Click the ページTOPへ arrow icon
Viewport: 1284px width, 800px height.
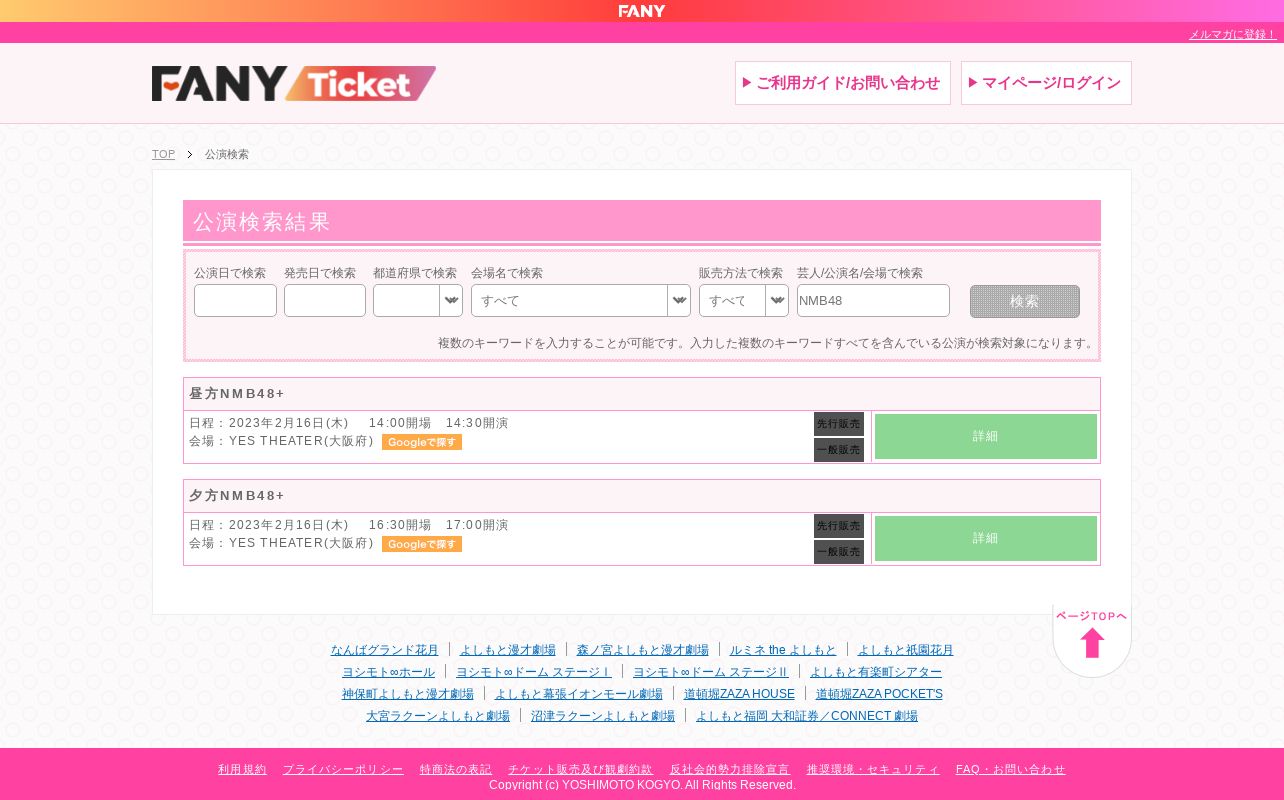tap(1092, 641)
